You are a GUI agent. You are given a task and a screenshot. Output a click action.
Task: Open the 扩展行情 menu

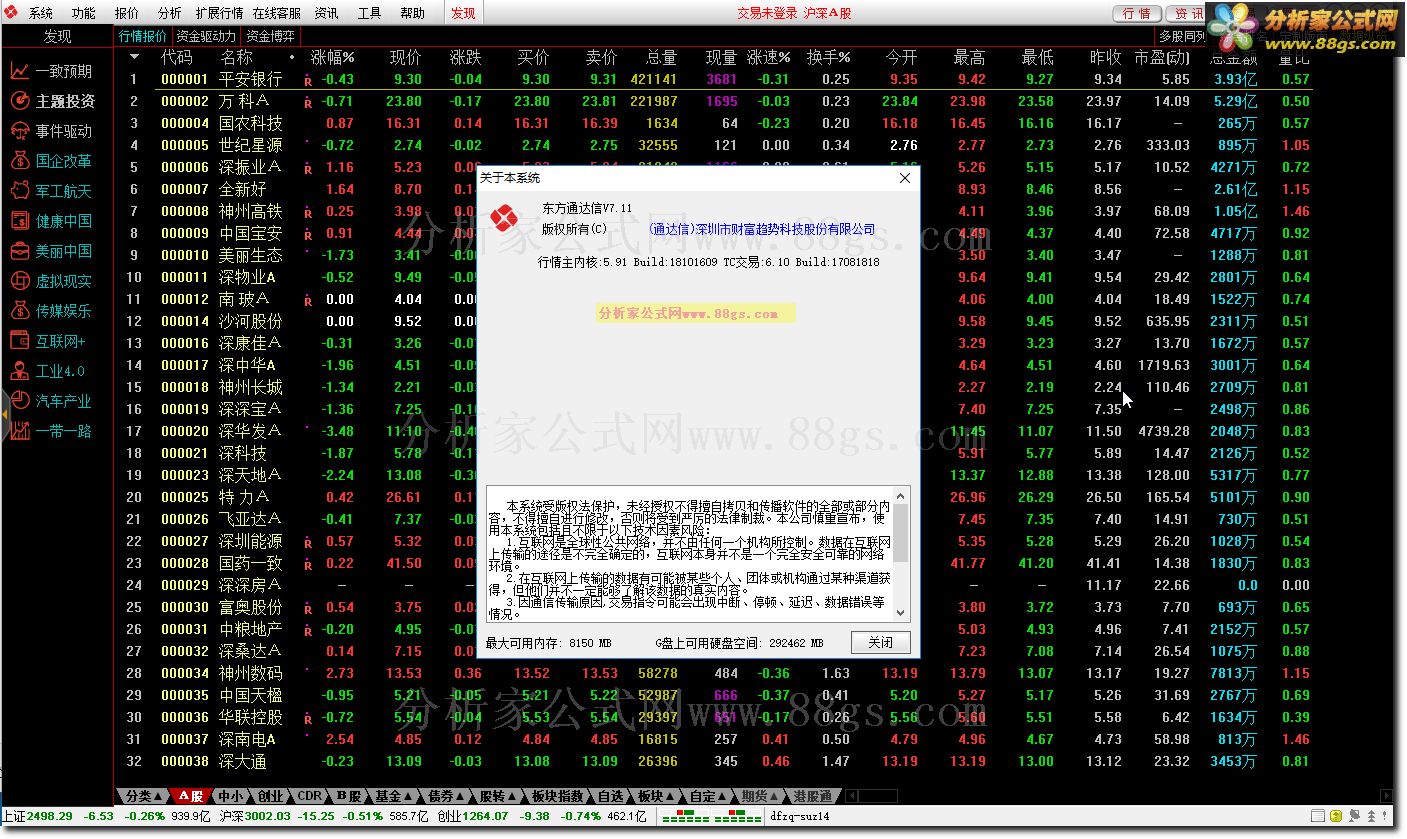[x=219, y=13]
